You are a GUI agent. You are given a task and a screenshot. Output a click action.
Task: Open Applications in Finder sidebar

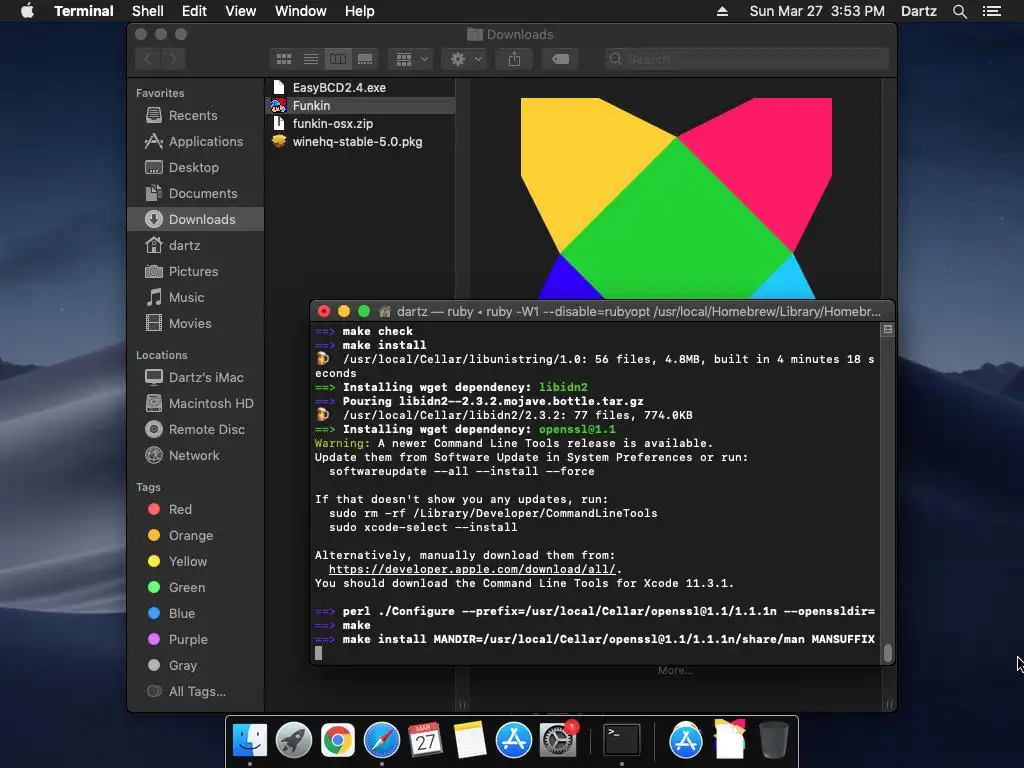[195, 141]
